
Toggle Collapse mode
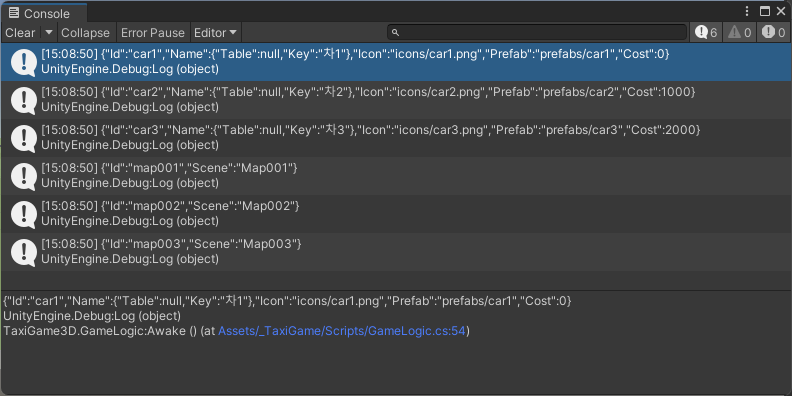[85, 33]
